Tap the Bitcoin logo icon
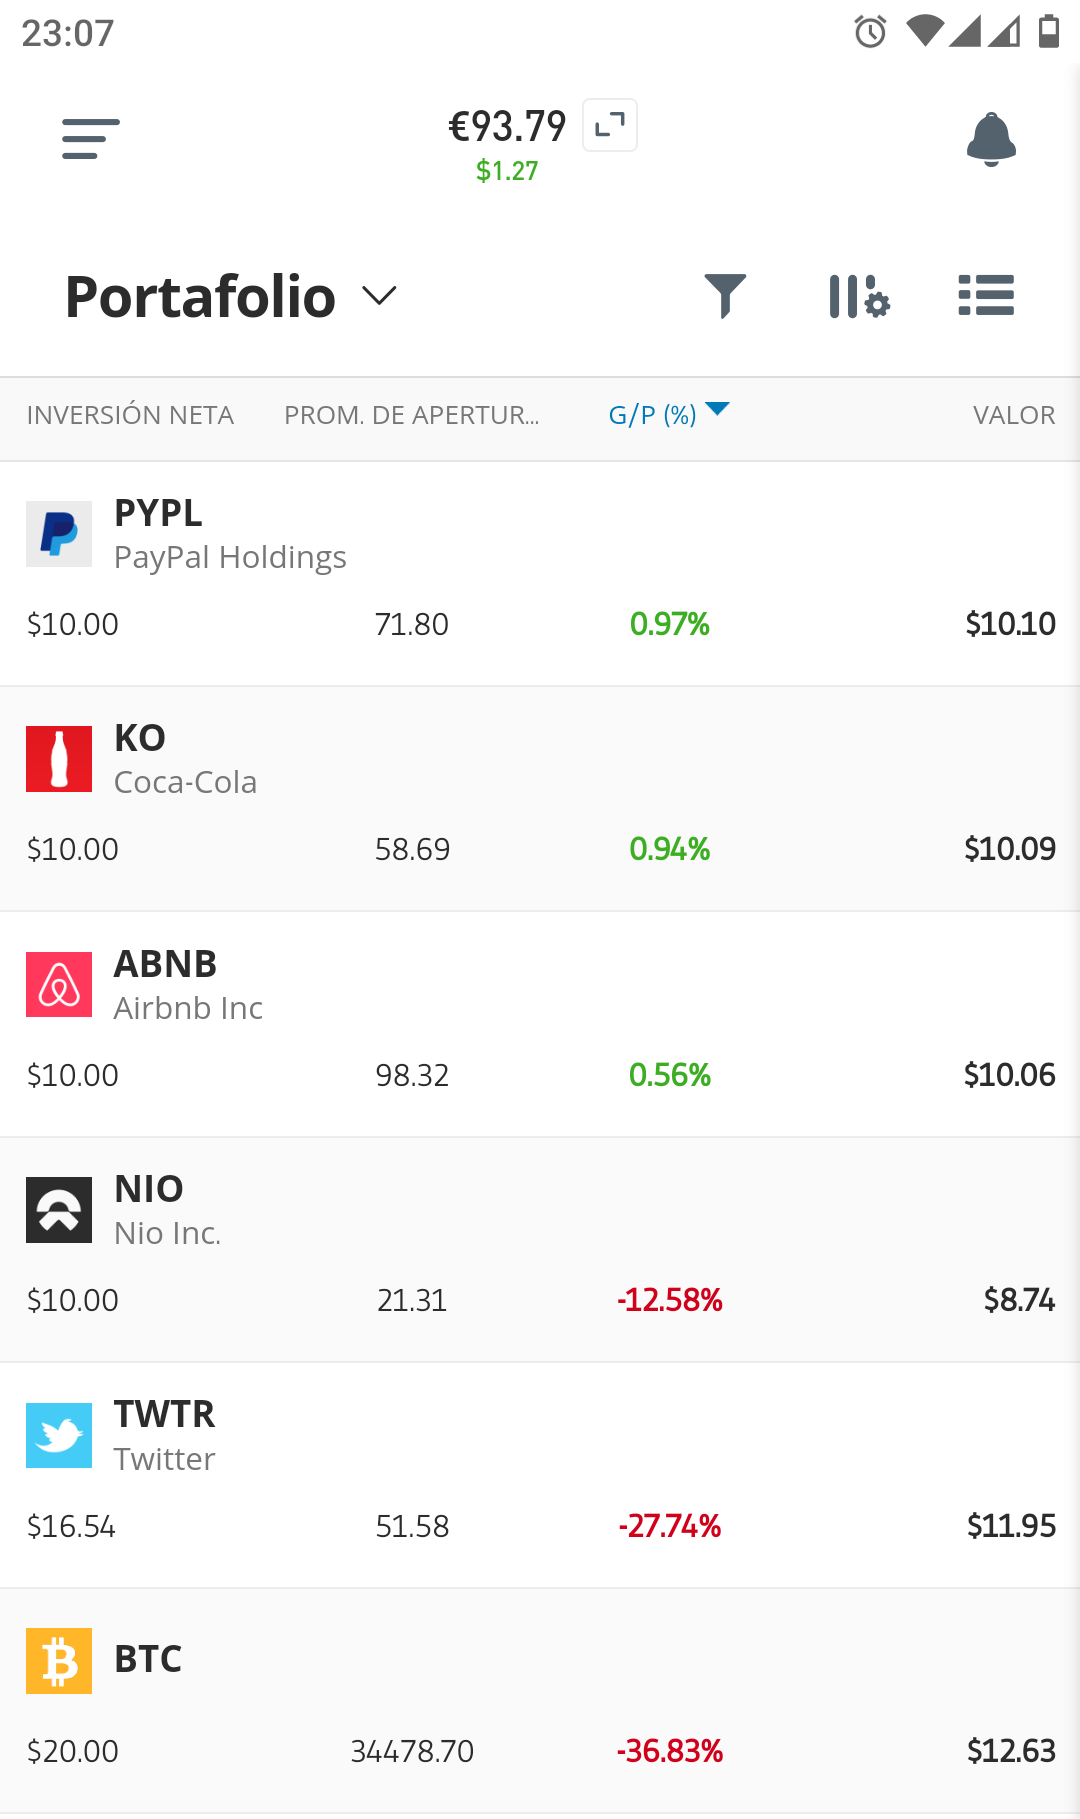 (x=59, y=1661)
